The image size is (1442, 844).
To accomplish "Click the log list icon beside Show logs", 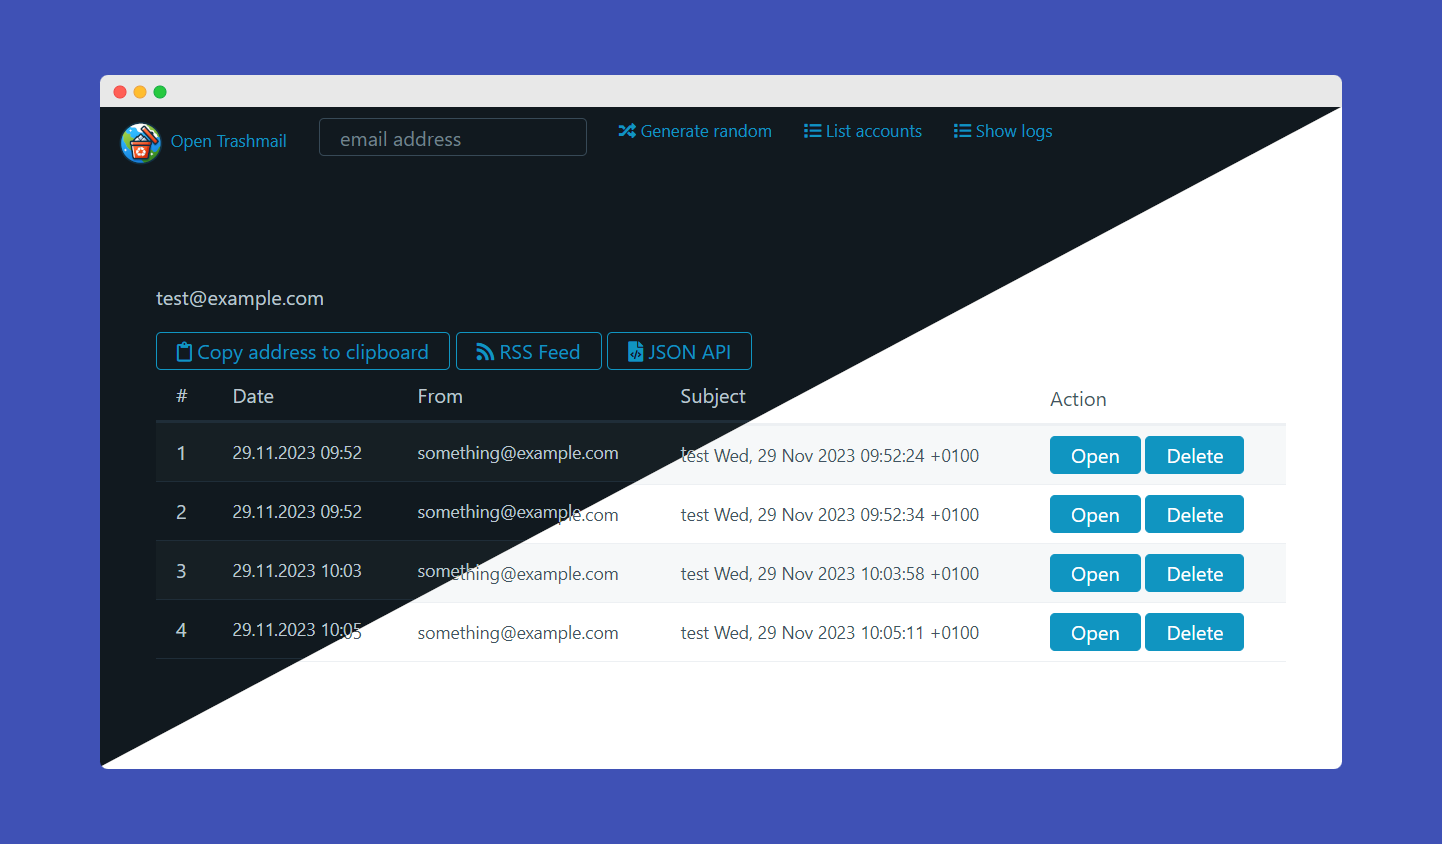I will (961, 130).
